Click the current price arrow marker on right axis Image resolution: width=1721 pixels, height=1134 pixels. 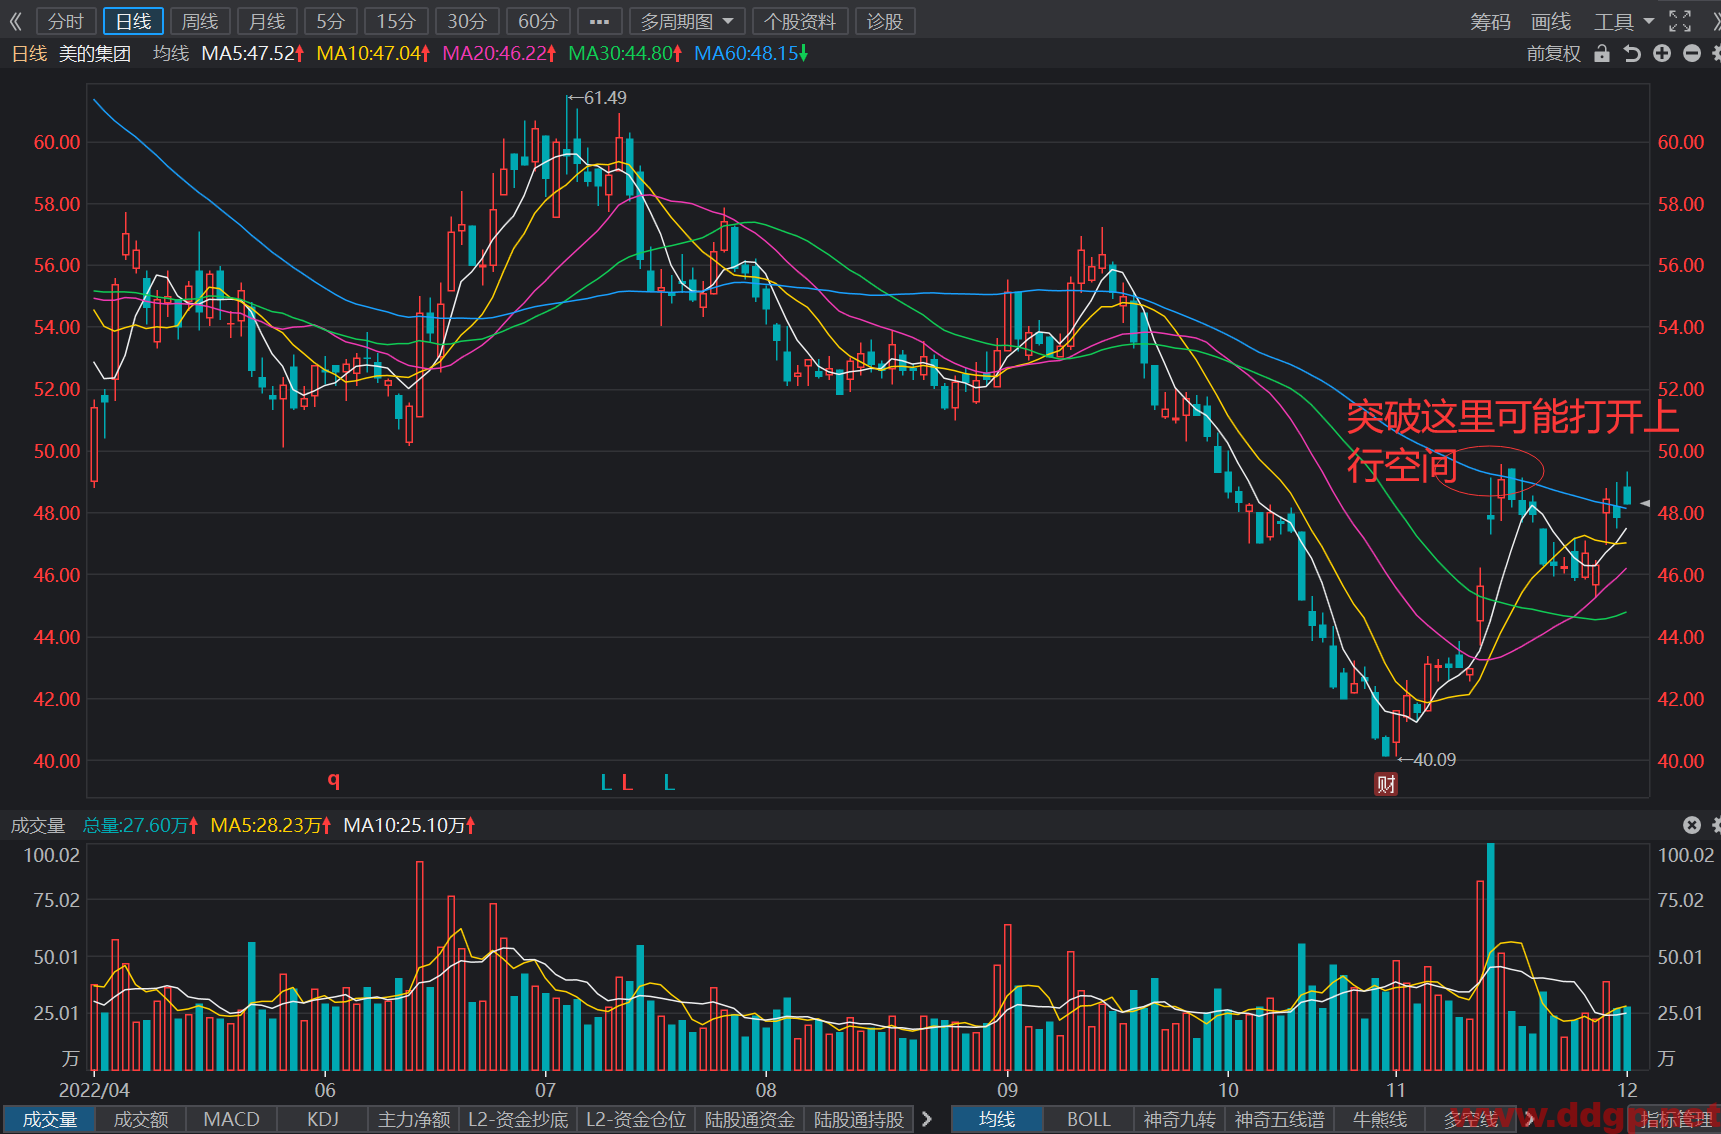click(x=1645, y=503)
